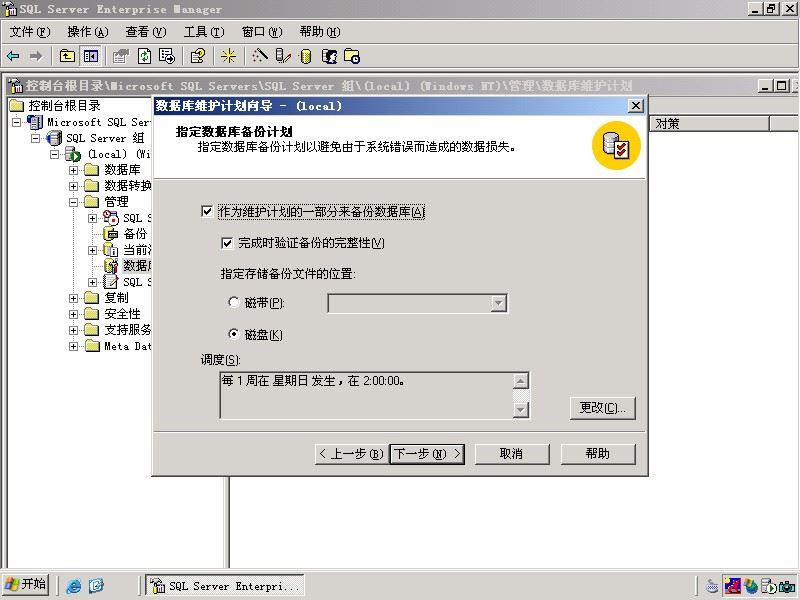Click the Back arrow toolbar icon
The width and height of the screenshot is (800, 600).
click(13, 56)
